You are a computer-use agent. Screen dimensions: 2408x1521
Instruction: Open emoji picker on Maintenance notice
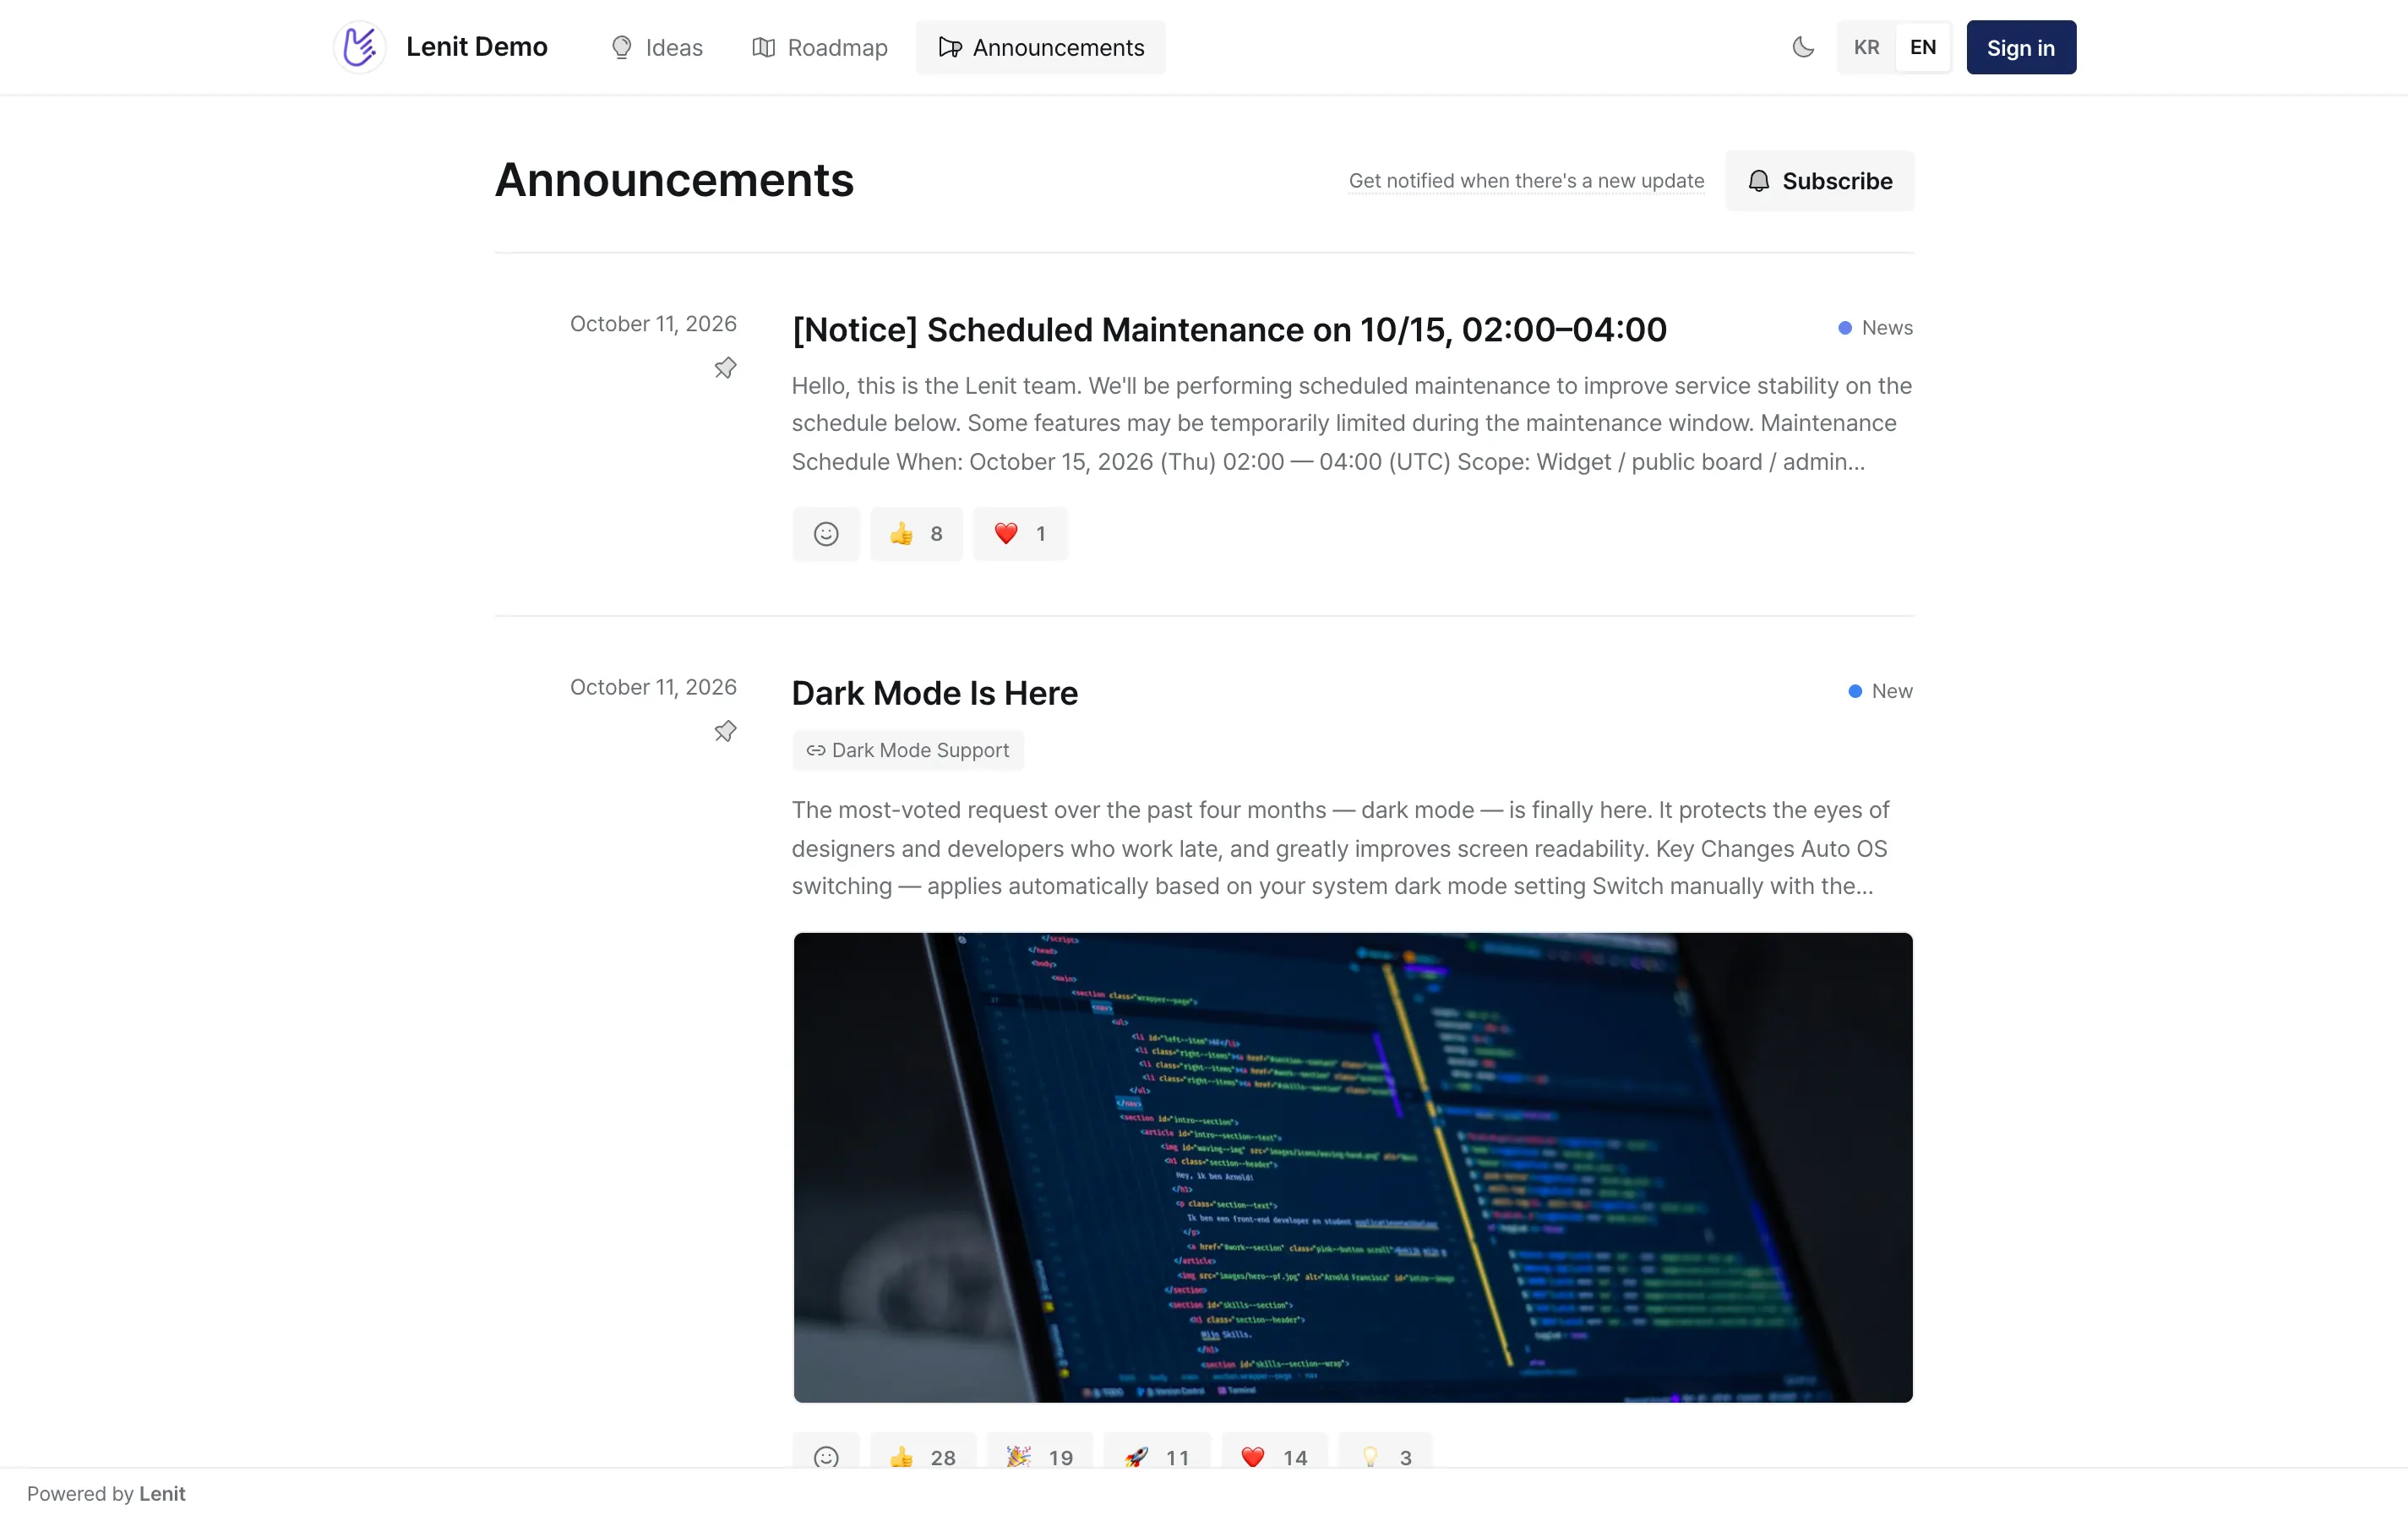click(825, 534)
